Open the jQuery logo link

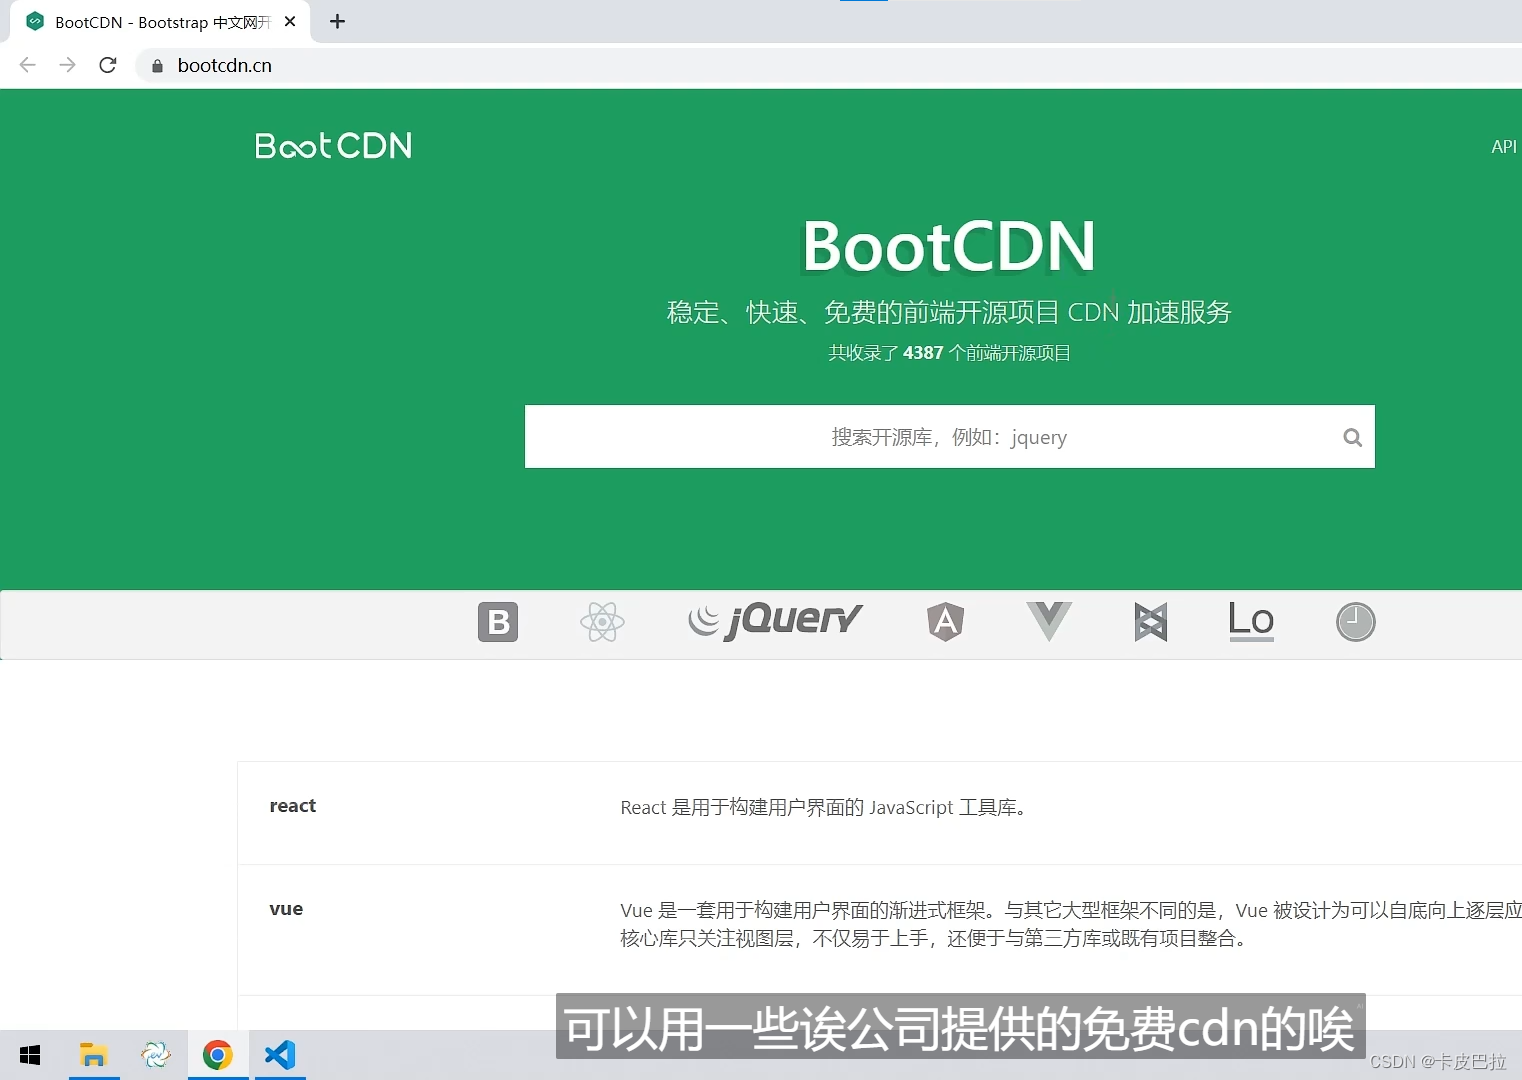click(x=775, y=621)
